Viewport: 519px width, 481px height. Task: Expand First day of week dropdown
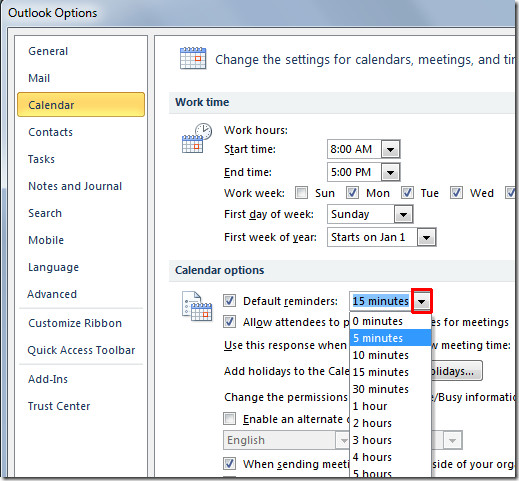(x=403, y=214)
